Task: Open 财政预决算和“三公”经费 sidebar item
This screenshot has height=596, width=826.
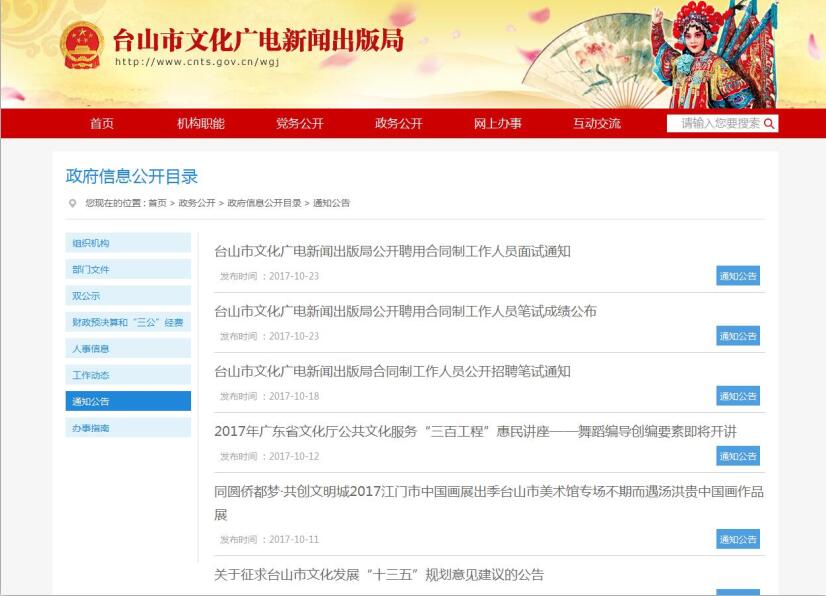Action: pos(128,322)
